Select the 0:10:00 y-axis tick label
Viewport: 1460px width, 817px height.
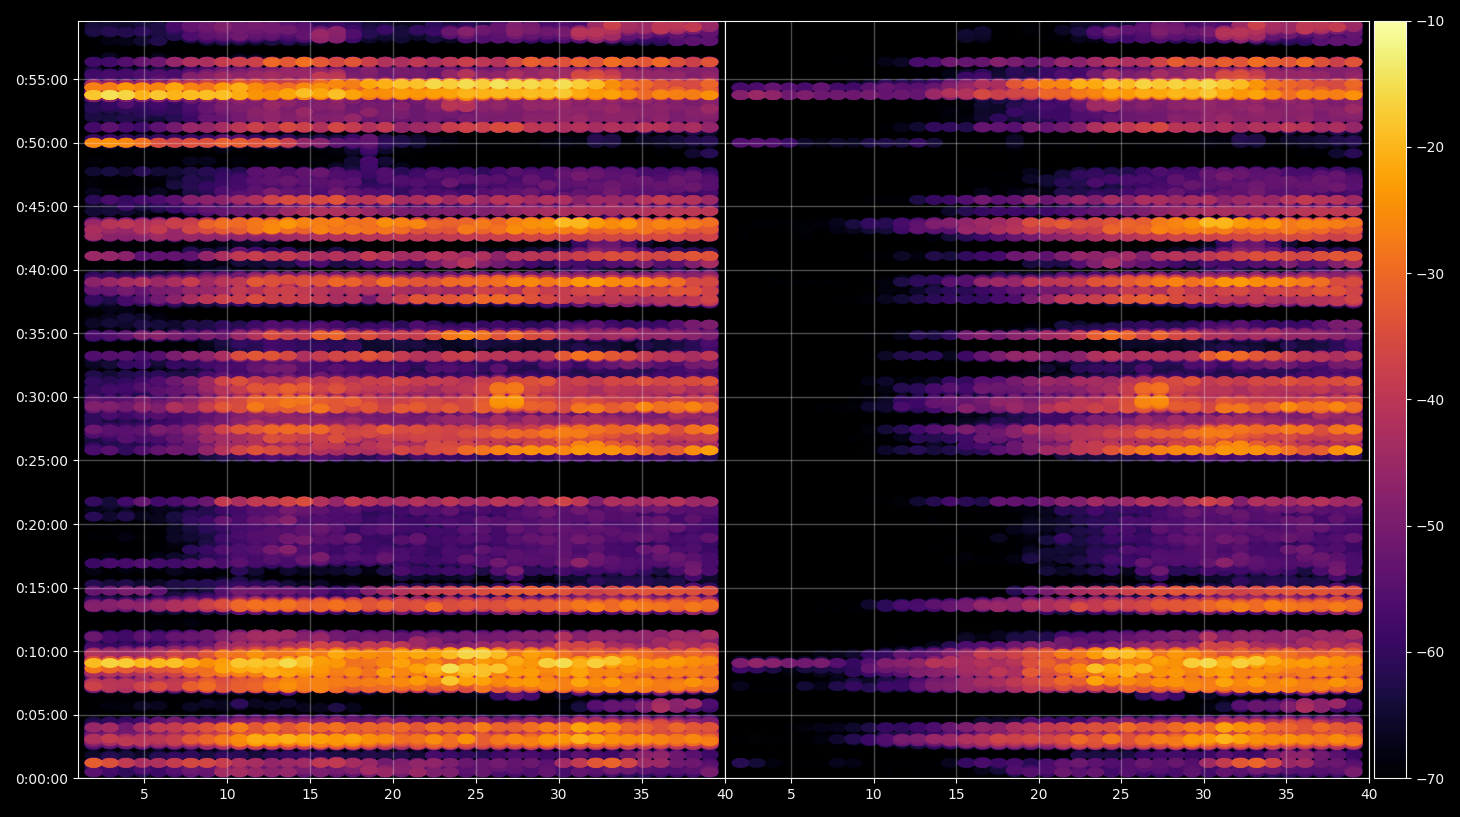click(42, 652)
